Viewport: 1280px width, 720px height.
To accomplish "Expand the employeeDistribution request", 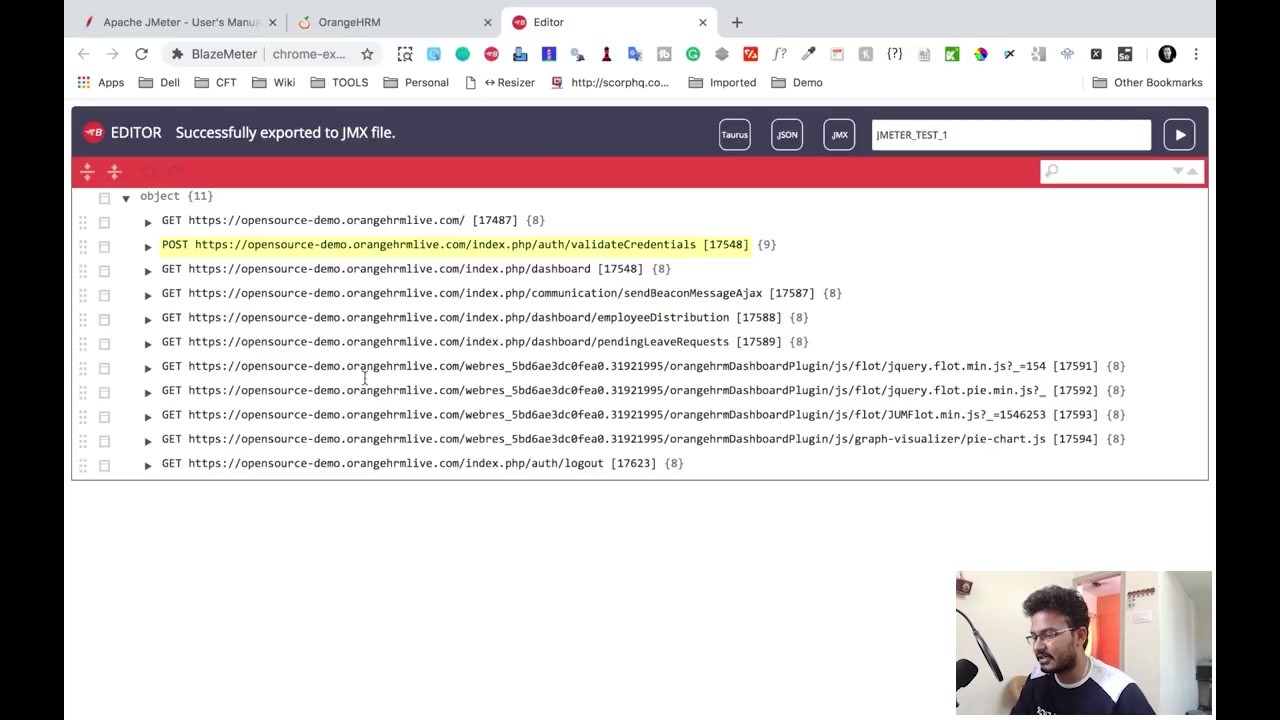I will (148, 319).
